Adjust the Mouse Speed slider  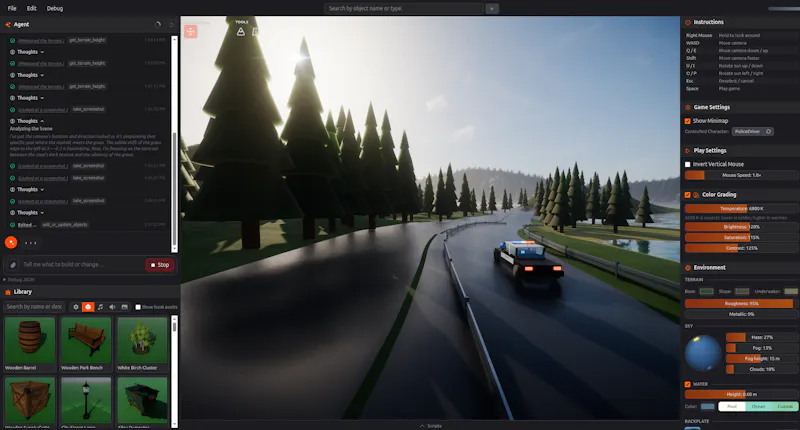[741, 175]
